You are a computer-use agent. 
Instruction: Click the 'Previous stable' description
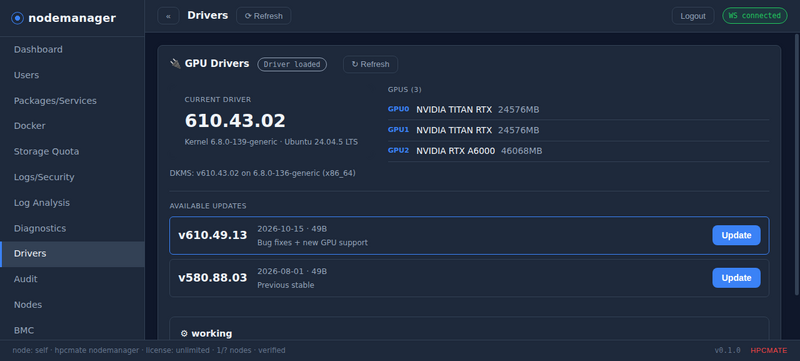point(285,285)
